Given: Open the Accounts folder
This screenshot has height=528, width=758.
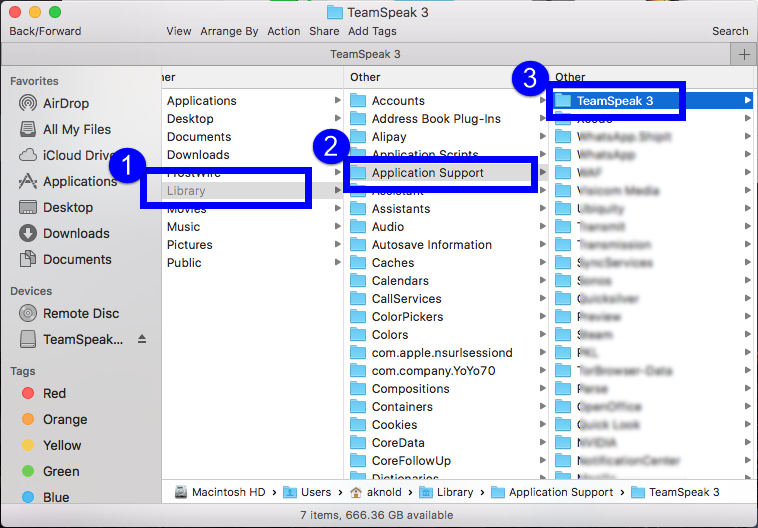Looking at the screenshot, I should coord(446,101).
